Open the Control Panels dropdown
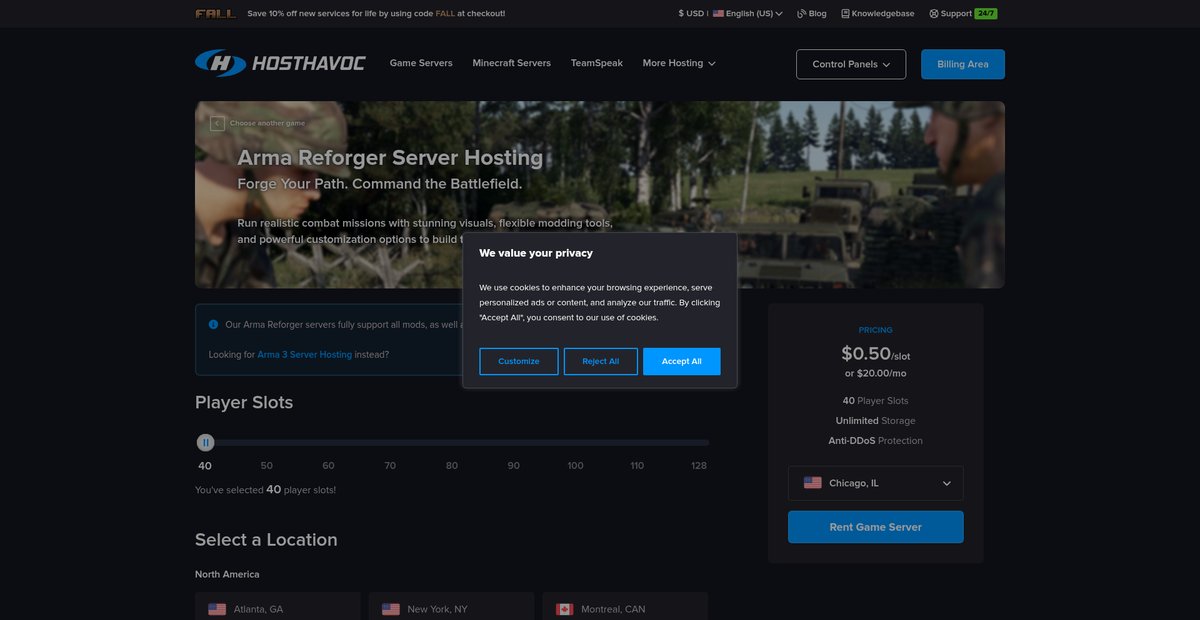Viewport: 1200px width, 620px height. pyautogui.click(x=851, y=64)
